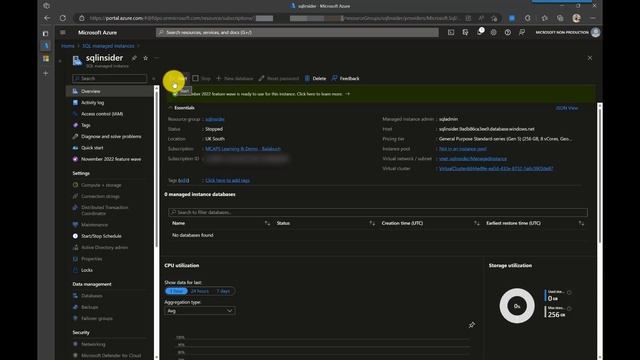The width and height of the screenshot is (640, 360).
Task: Open portal settings gear
Action: 493,32
